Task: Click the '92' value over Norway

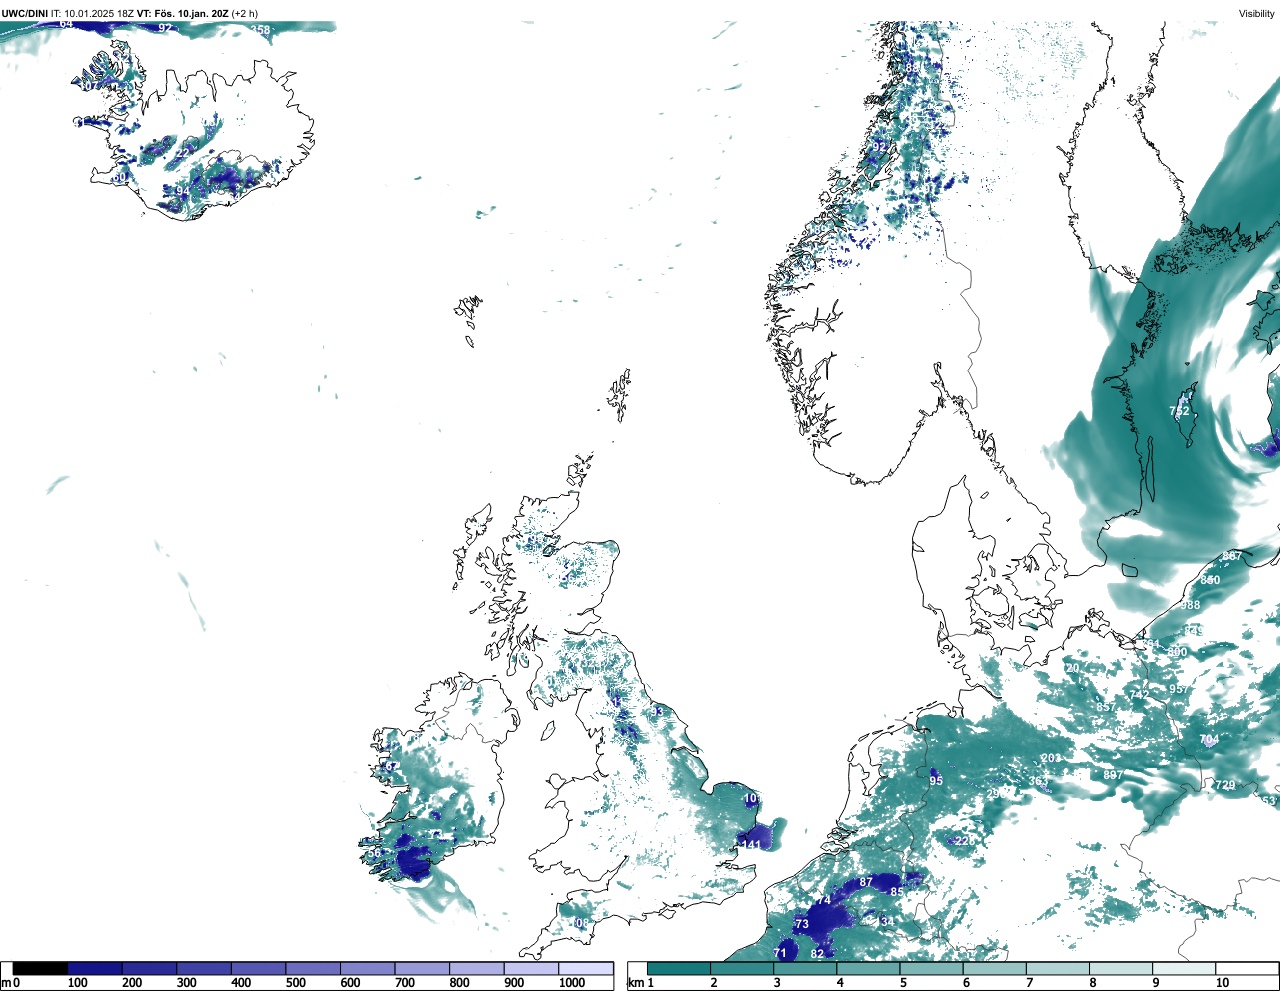Action: tap(879, 146)
